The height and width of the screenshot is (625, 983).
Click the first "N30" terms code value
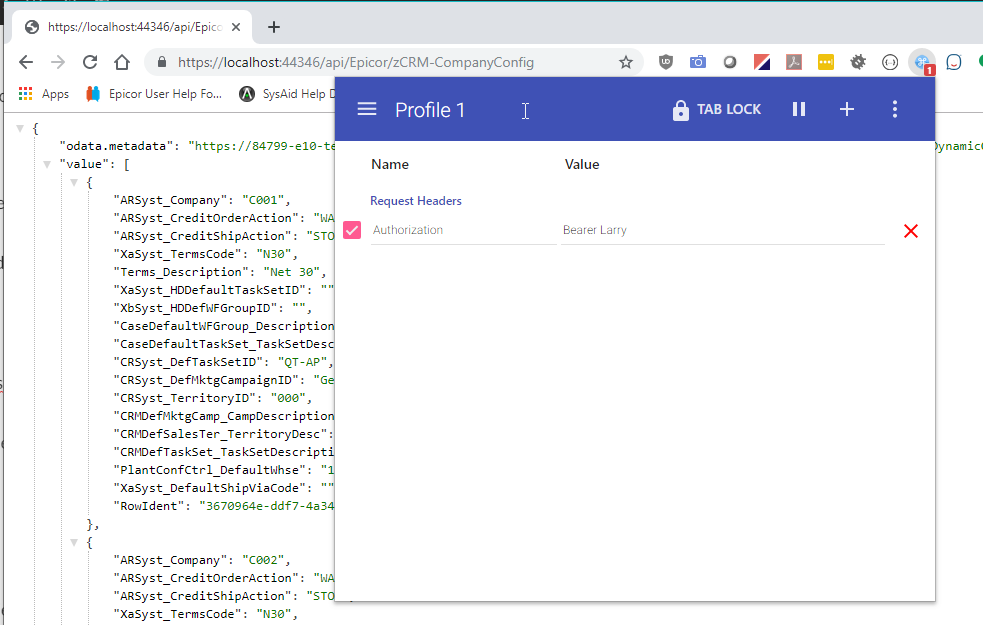[x=273, y=254]
